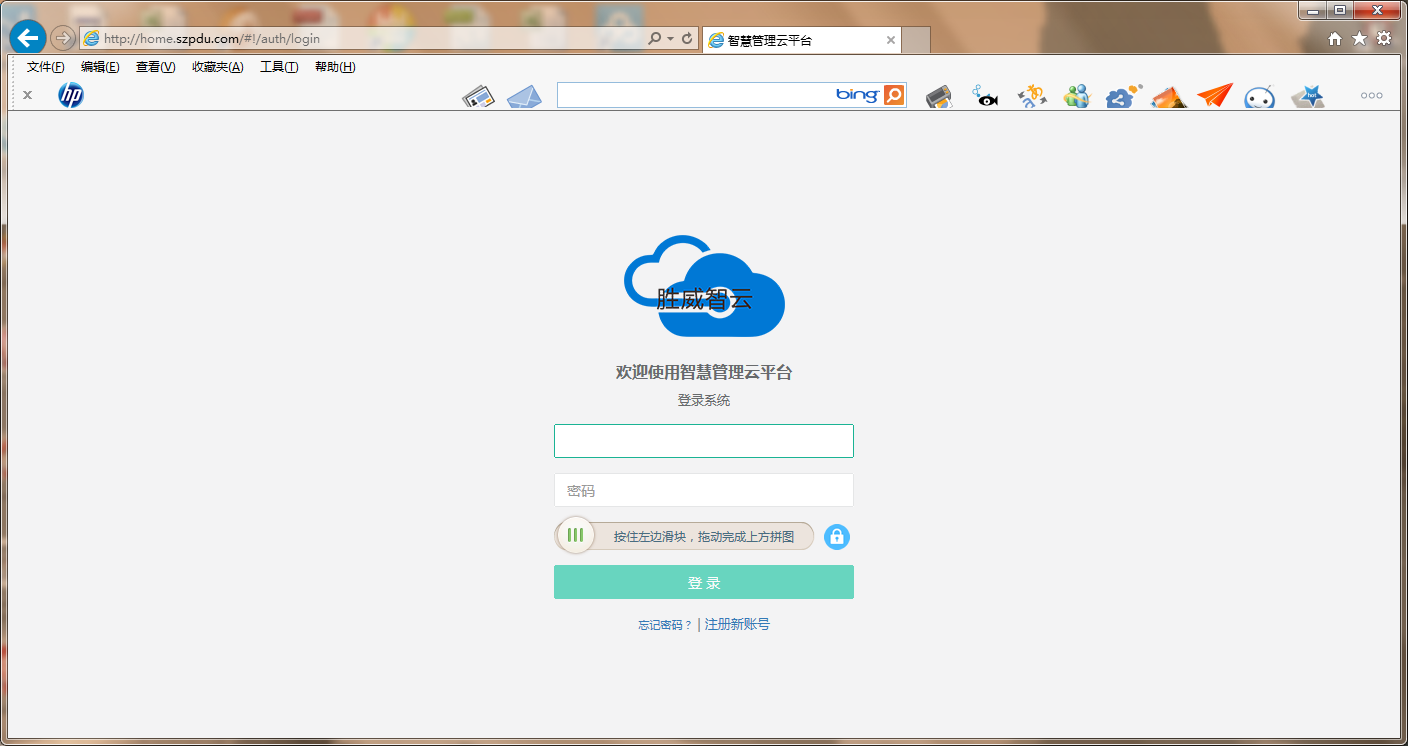Click the HP logo toolbar icon
The height and width of the screenshot is (746, 1408).
coord(71,95)
